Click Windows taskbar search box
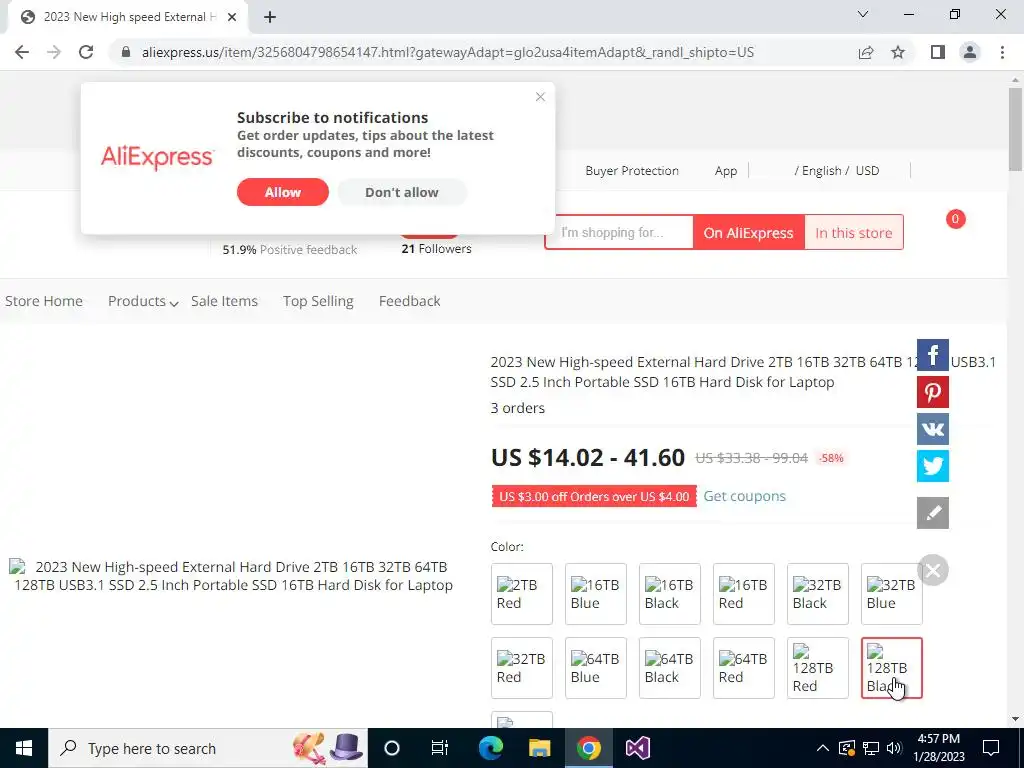 [x=208, y=748]
